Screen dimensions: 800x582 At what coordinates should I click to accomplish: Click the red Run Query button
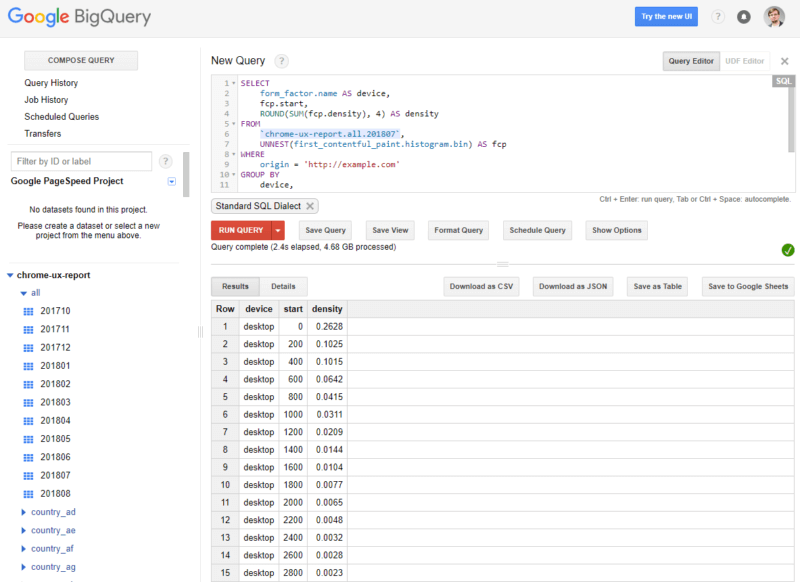[241, 231]
